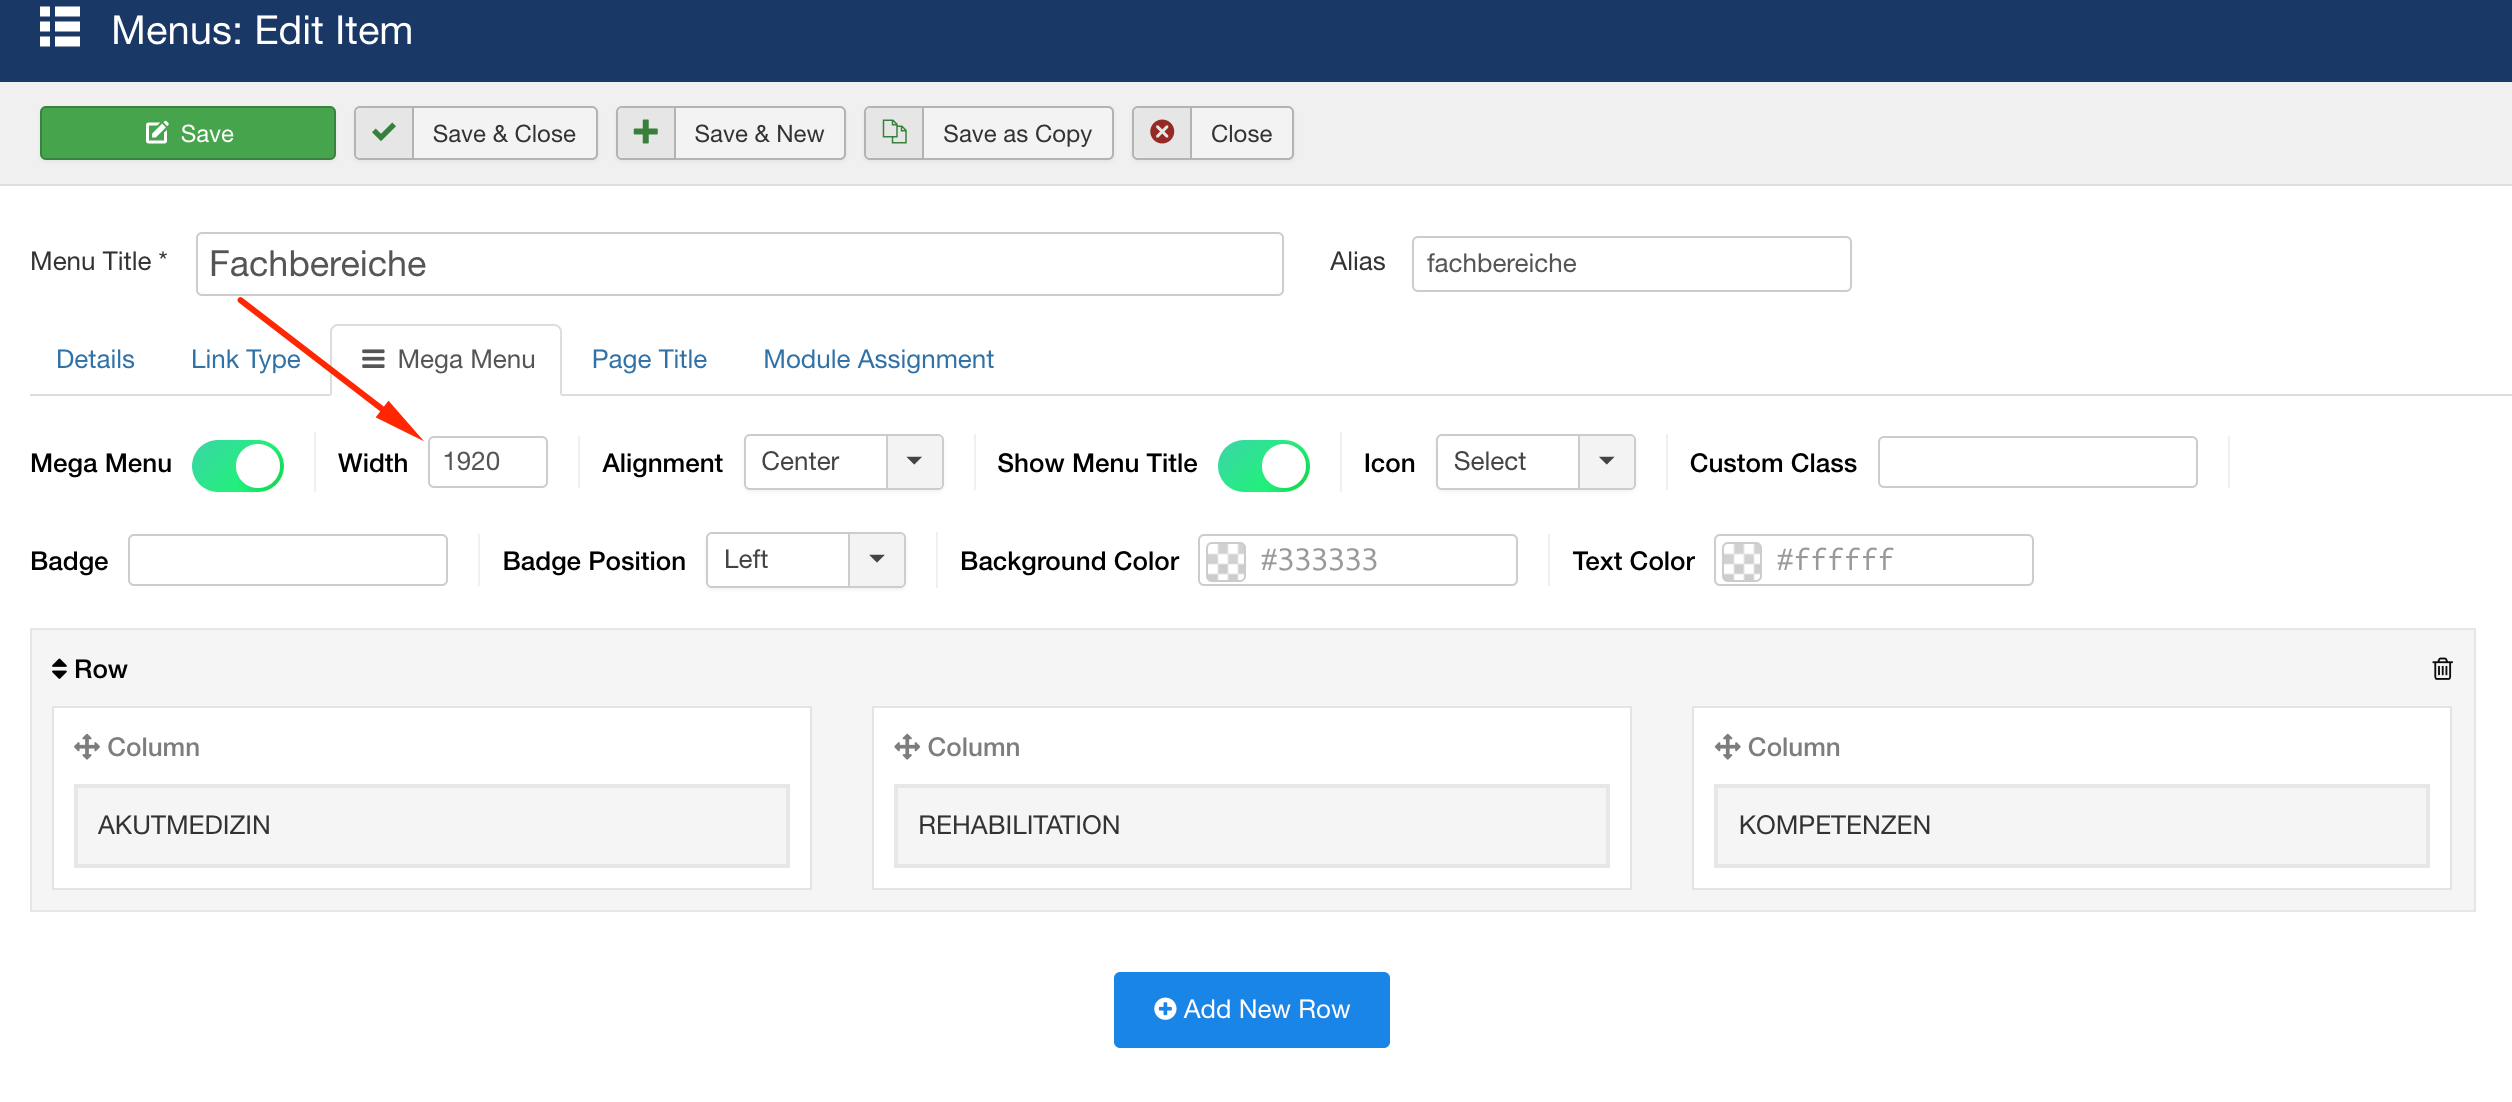Click into the Width input field
Viewport: 2512px width, 1102px height.
pyautogui.click(x=488, y=462)
